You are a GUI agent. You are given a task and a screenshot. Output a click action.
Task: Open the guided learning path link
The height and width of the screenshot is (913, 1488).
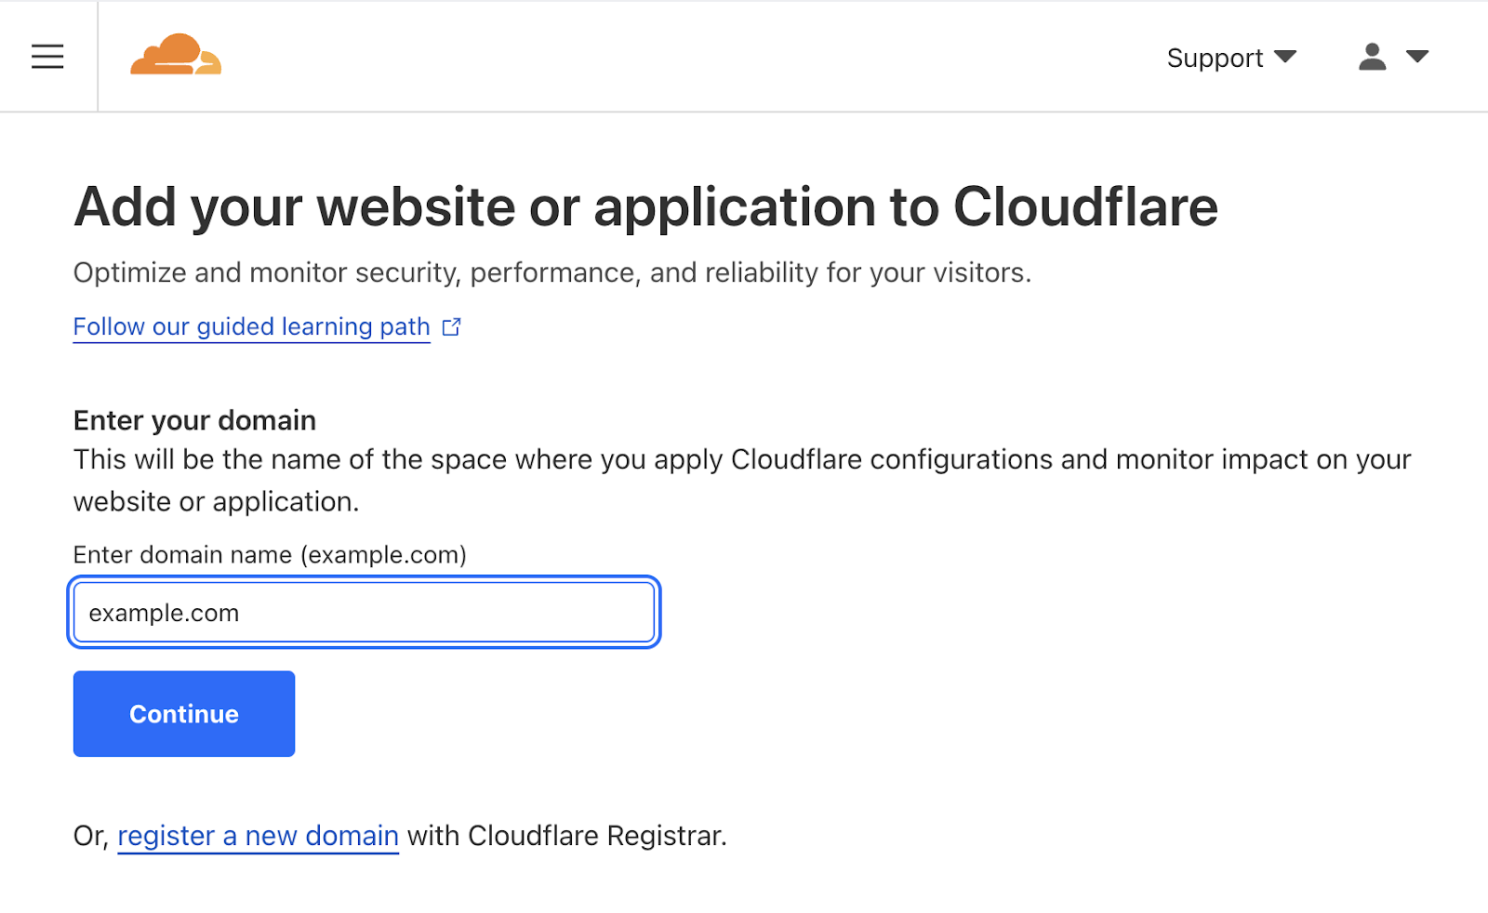(x=252, y=327)
